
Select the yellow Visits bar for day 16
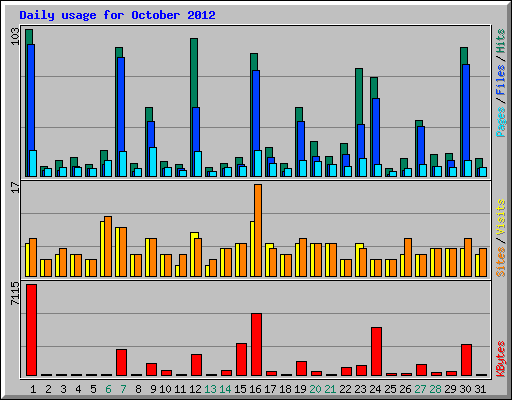[x=252, y=249]
